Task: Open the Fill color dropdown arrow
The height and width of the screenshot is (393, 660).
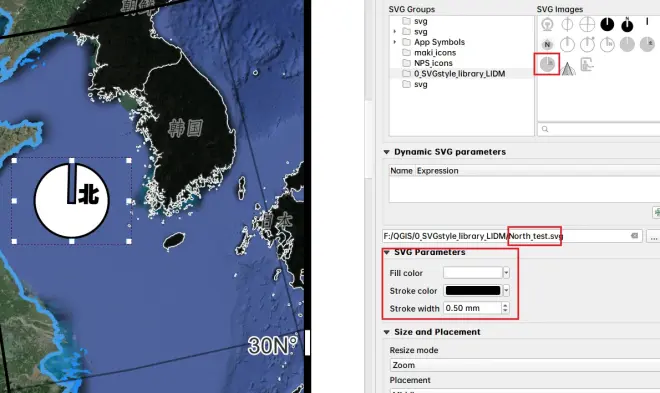Action: point(506,273)
